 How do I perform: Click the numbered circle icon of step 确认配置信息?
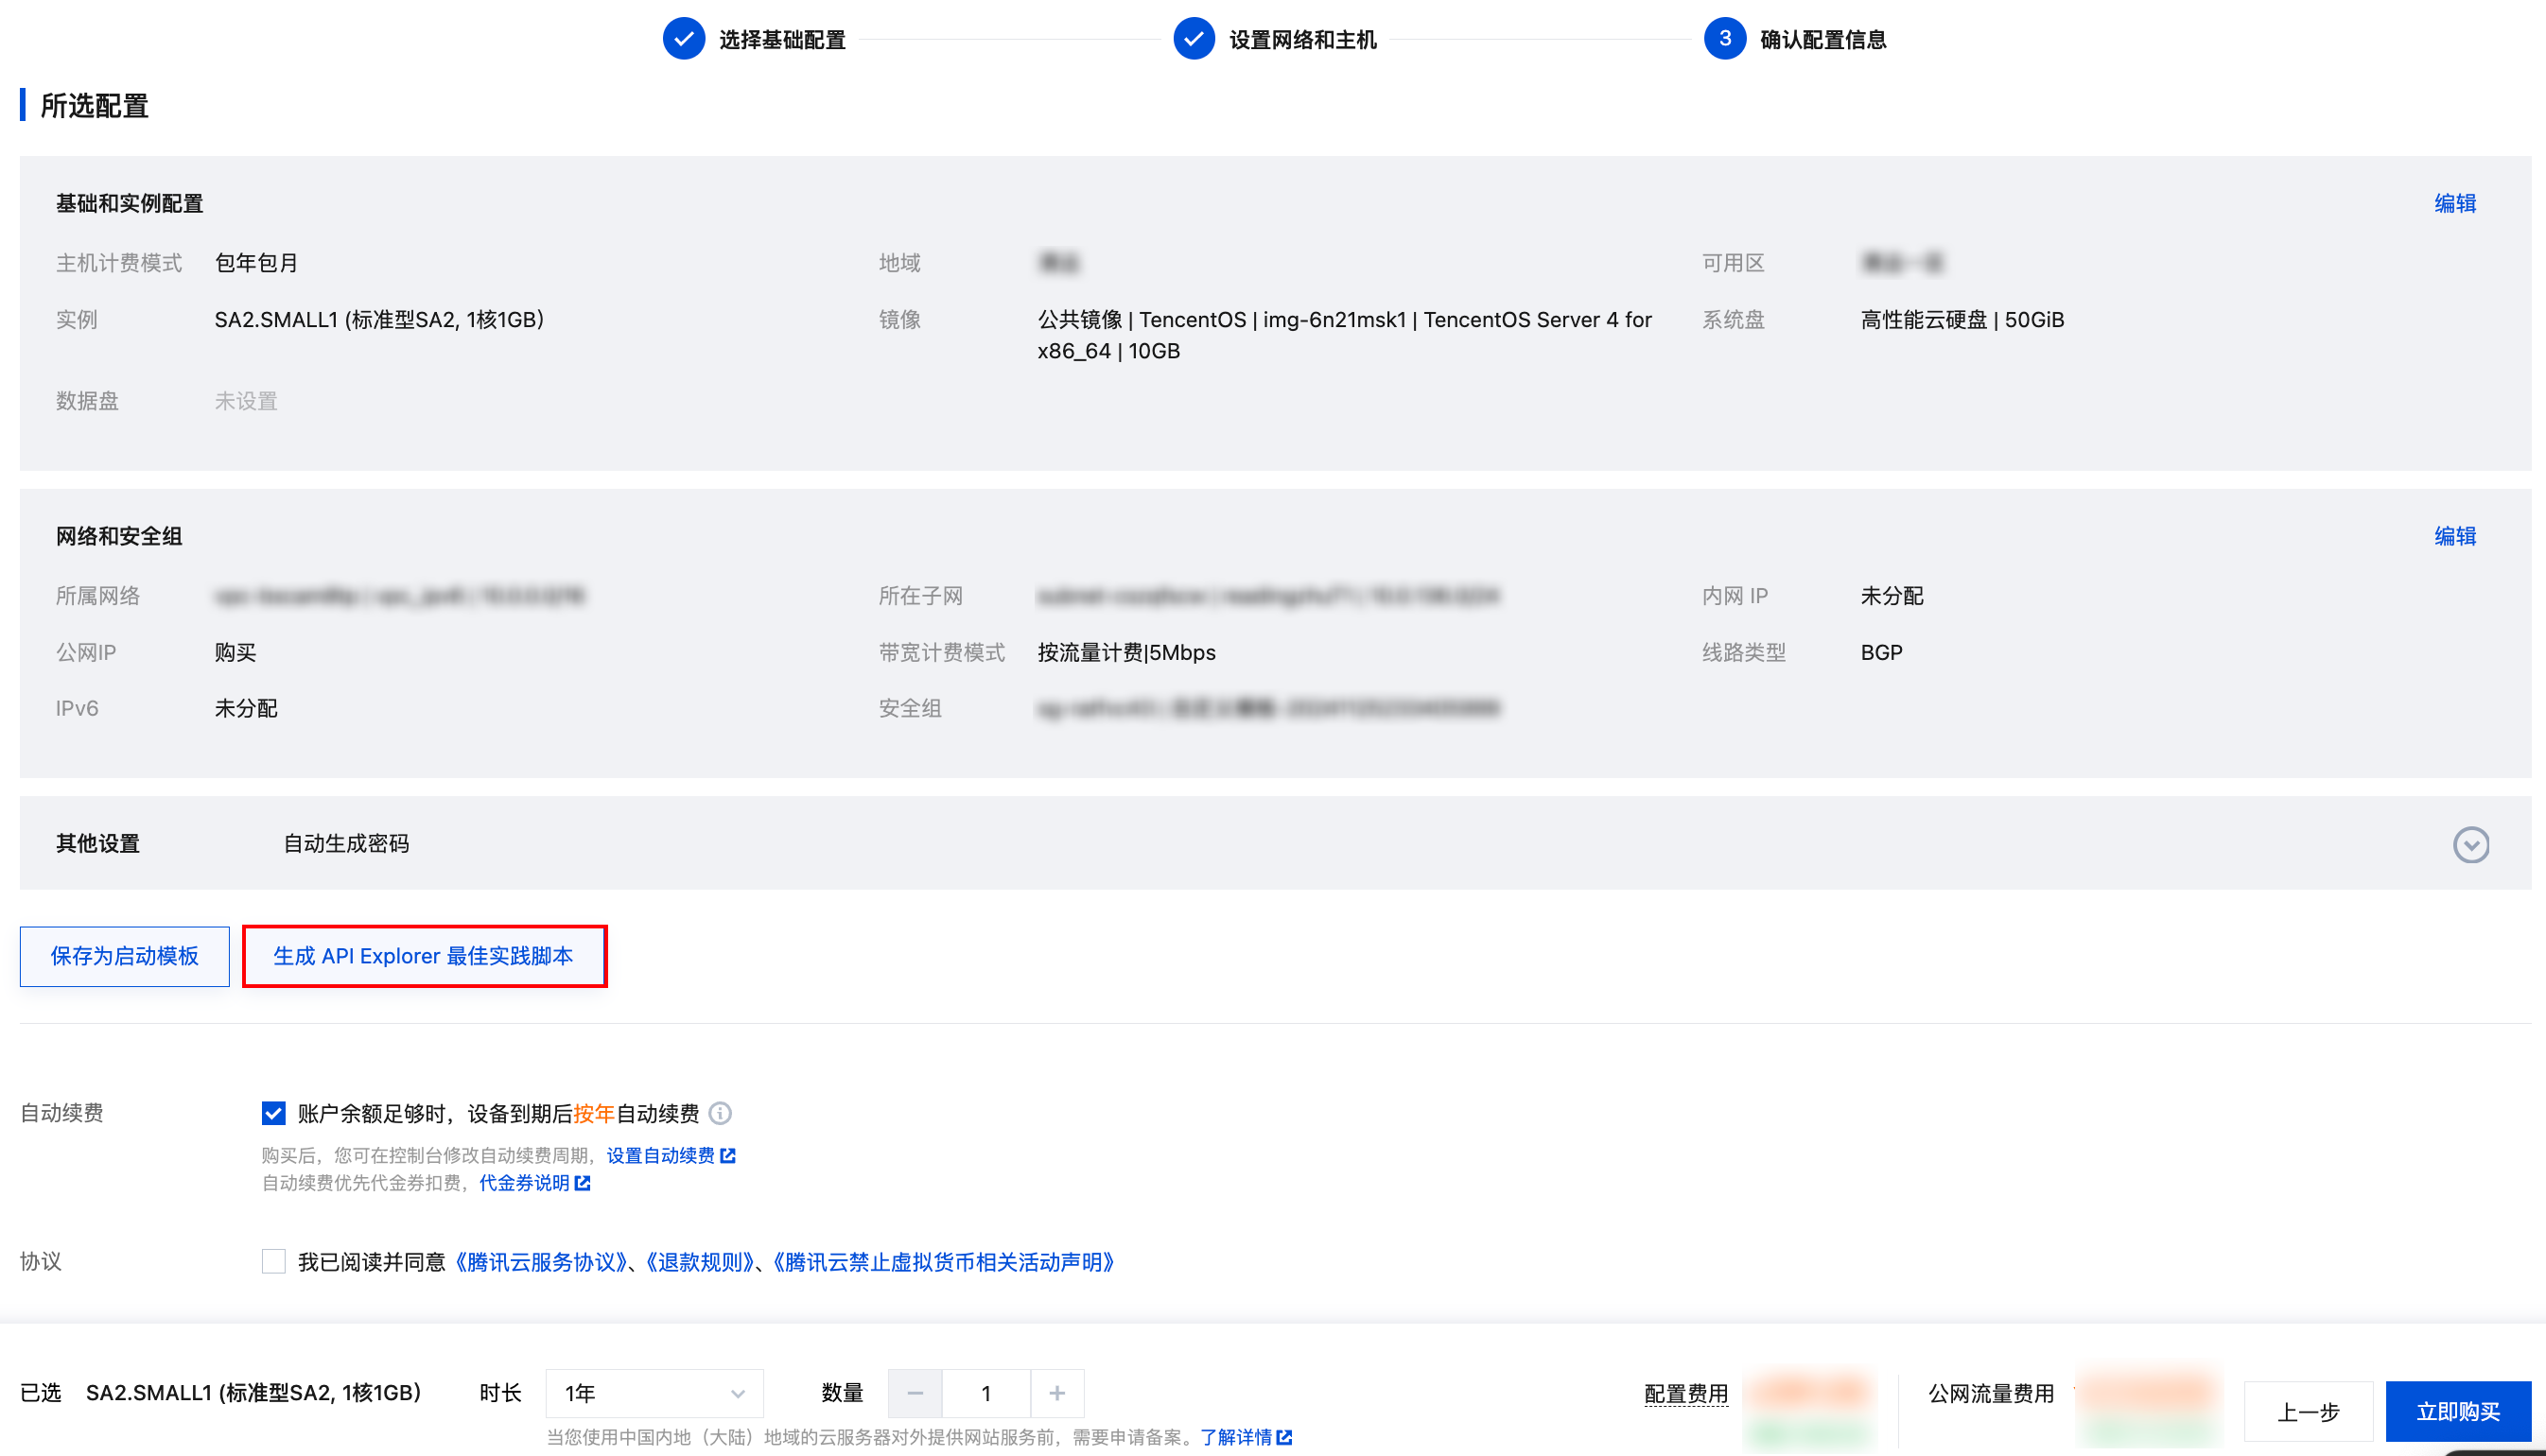pos(1724,40)
